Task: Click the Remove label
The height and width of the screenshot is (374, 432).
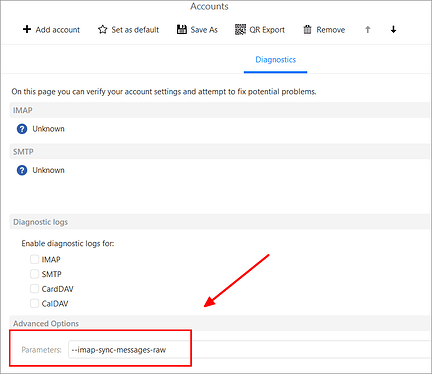Action: pos(331,30)
